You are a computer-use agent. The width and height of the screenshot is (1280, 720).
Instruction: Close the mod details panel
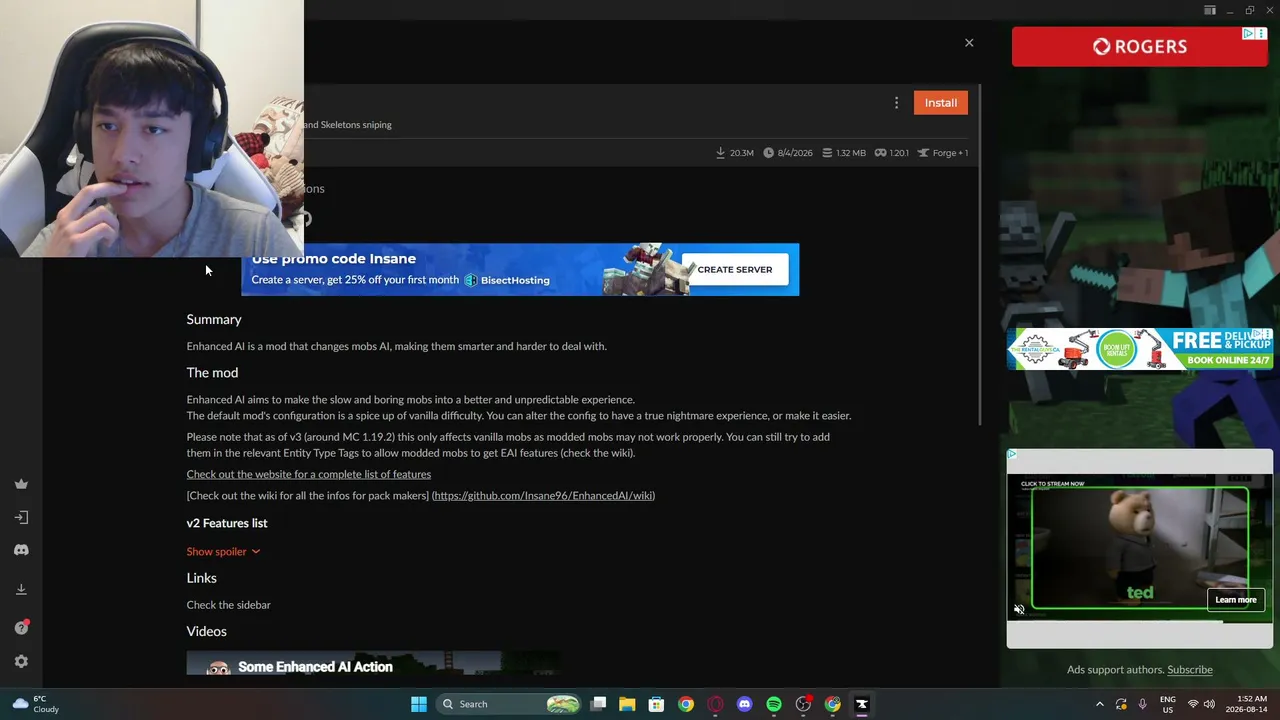click(x=969, y=43)
